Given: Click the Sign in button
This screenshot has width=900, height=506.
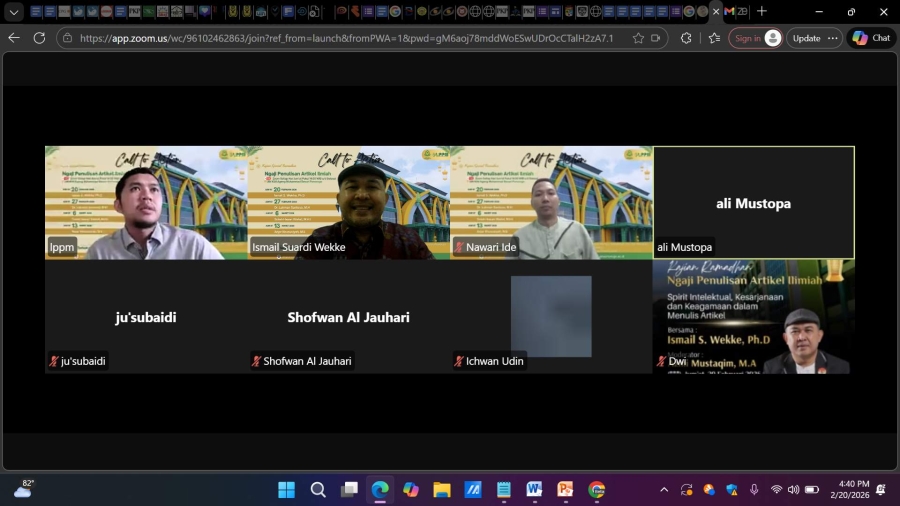Looking at the screenshot, I should (x=756, y=38).
